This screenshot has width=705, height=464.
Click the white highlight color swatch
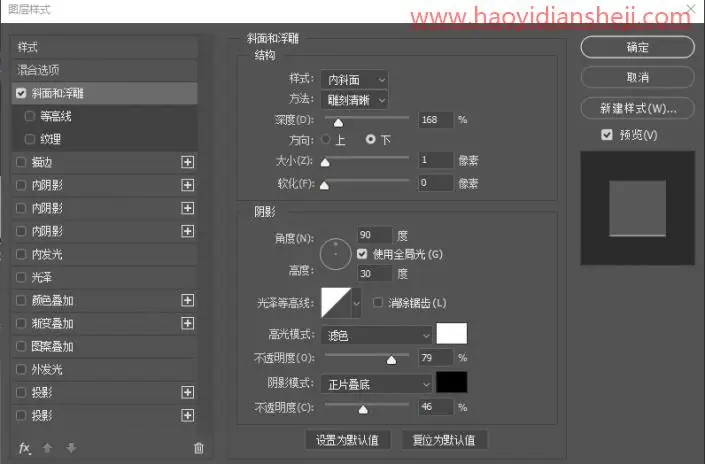coord(452,334)
